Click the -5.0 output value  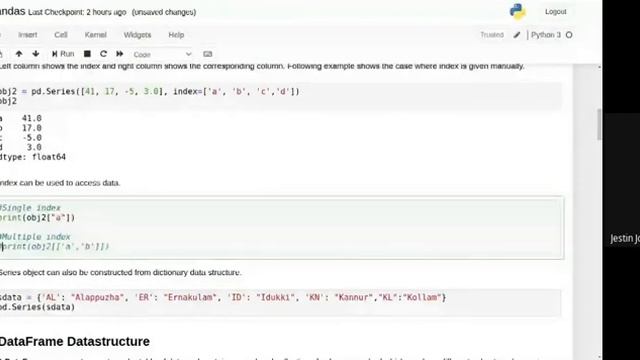[x=31, y=138]
